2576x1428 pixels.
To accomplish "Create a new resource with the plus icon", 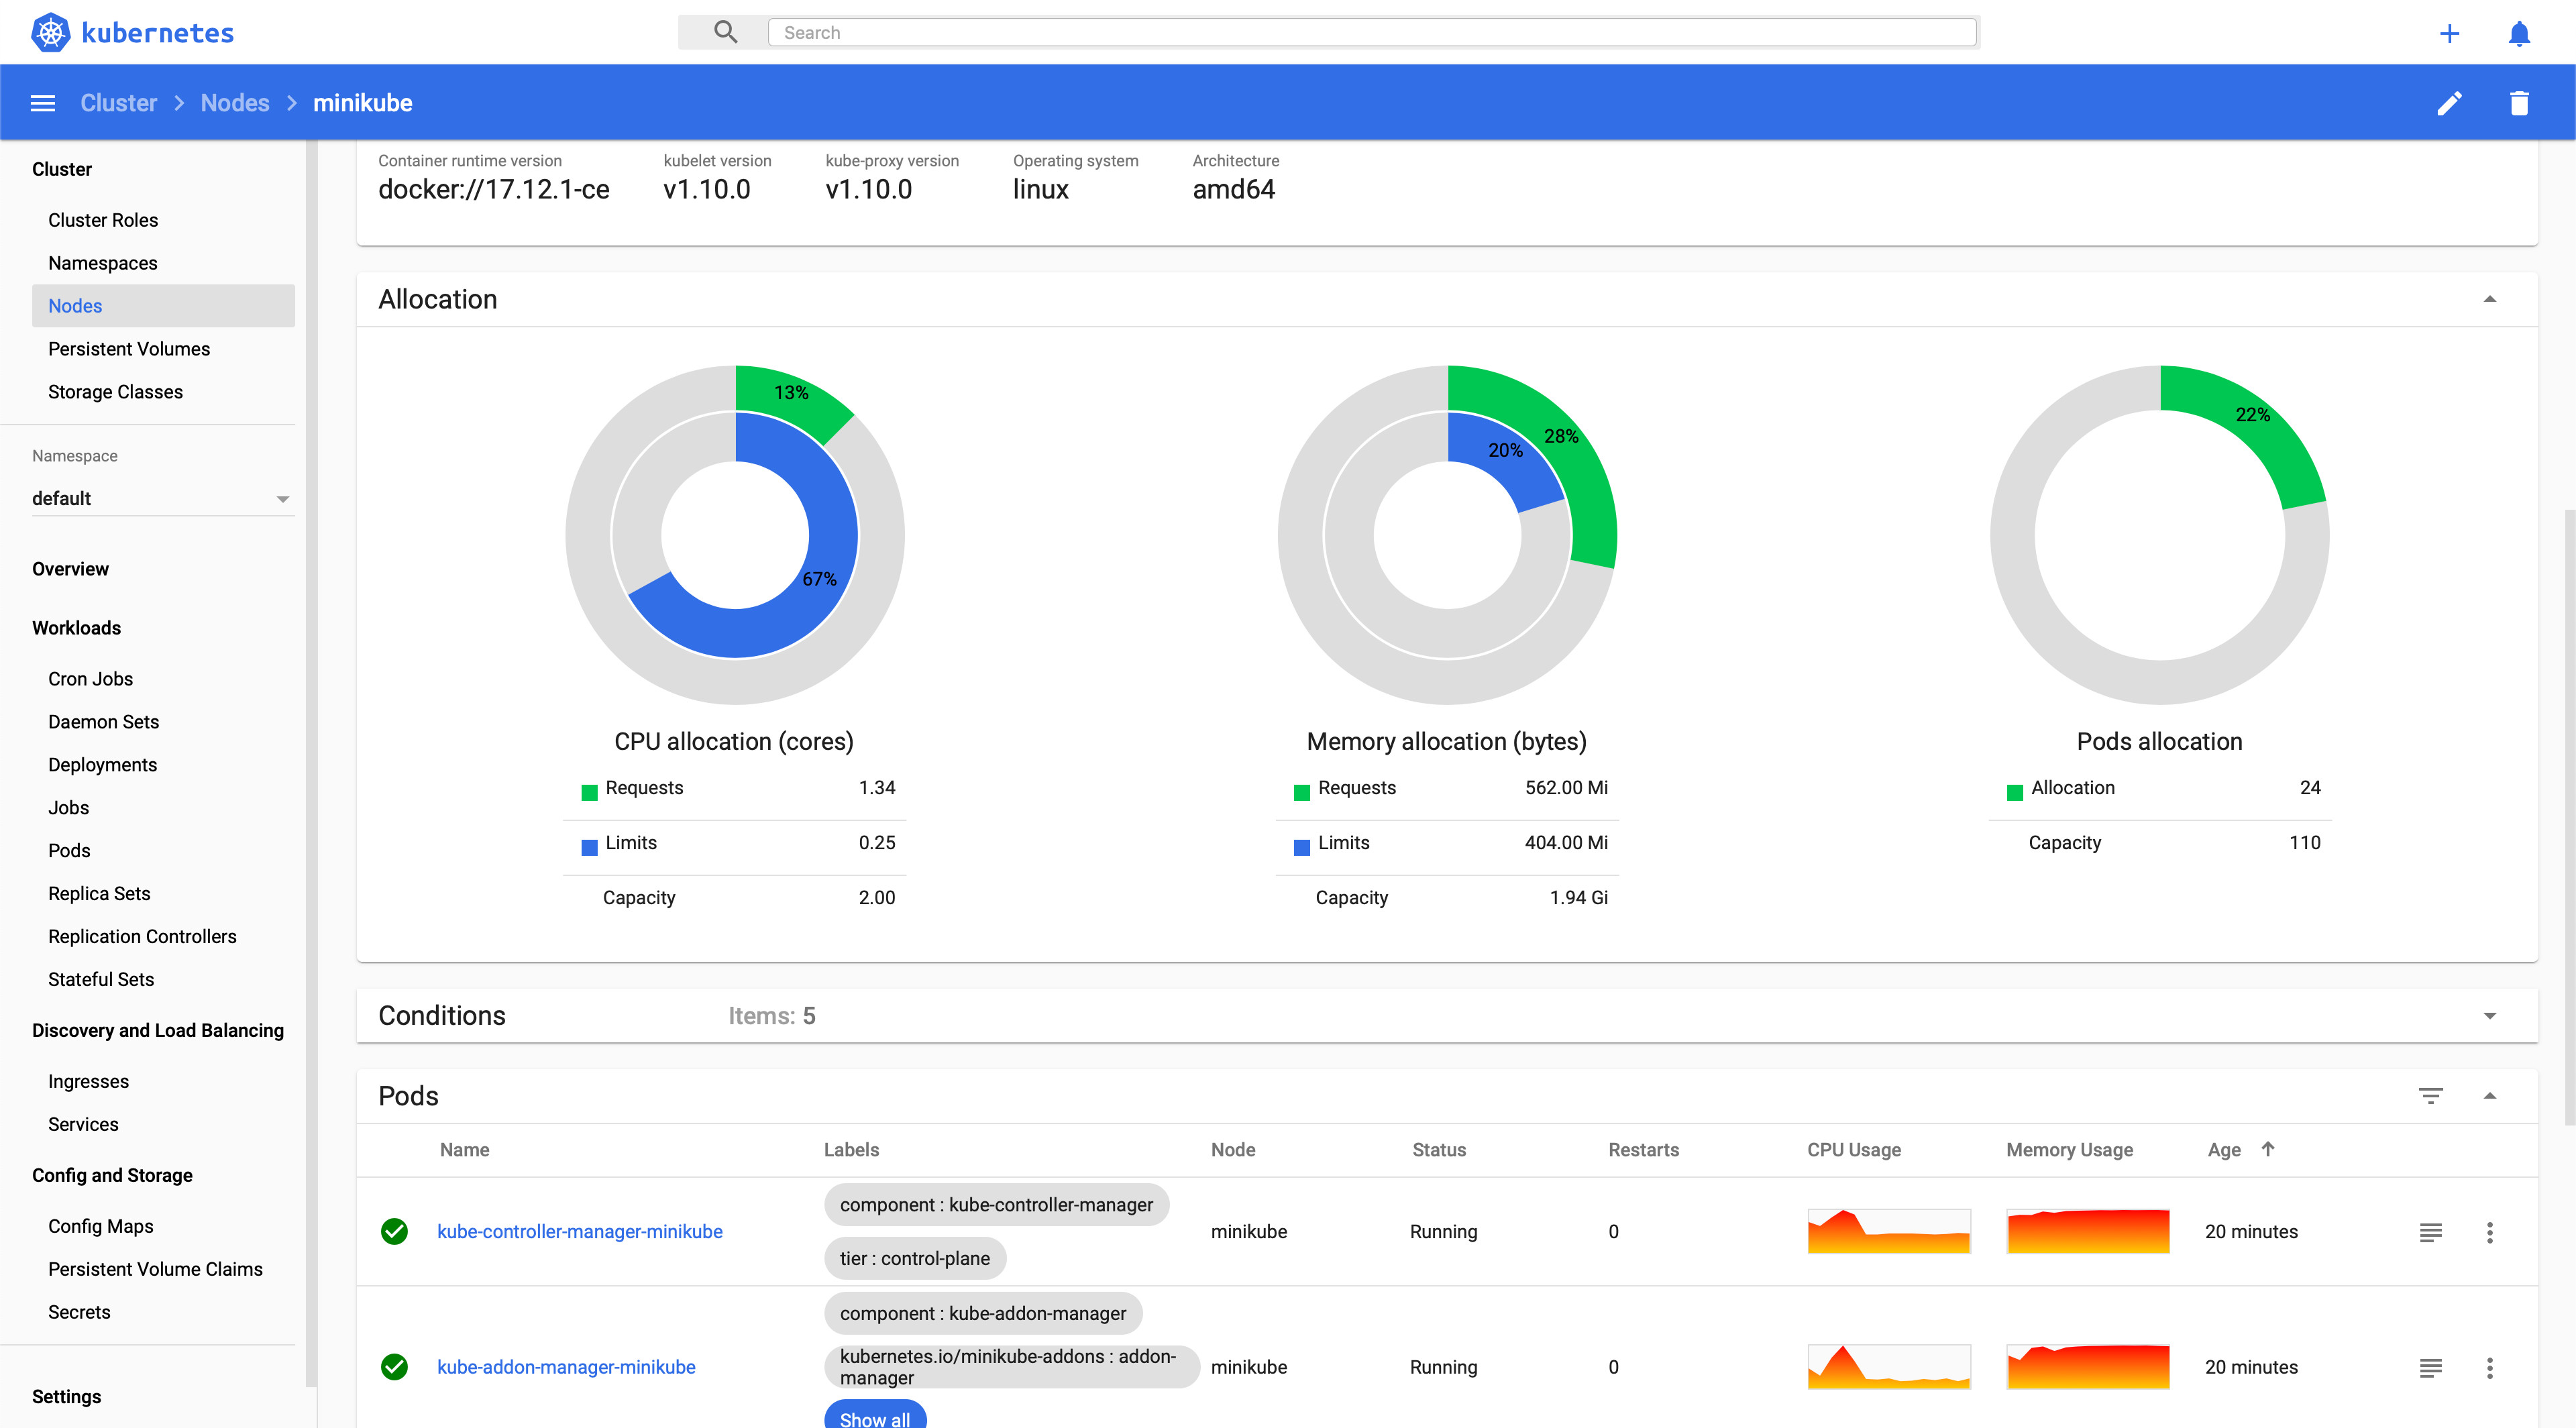I will coord(2450,32).
